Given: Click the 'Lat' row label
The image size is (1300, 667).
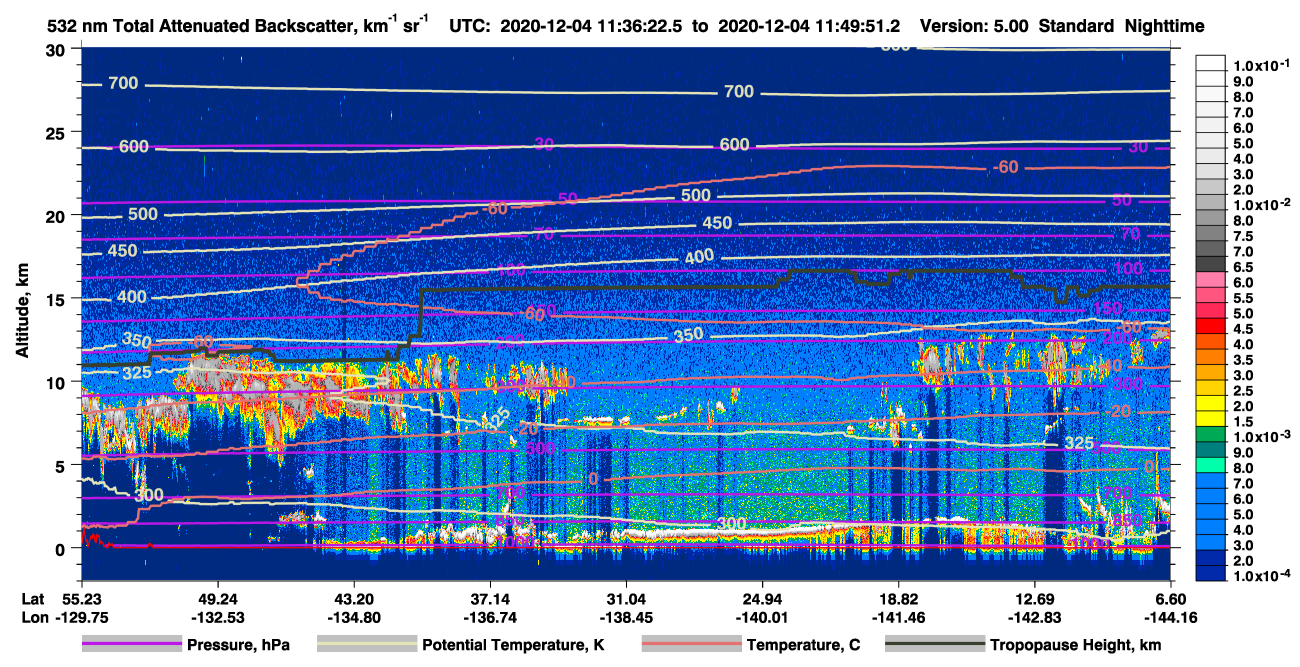Looking at the screenshot, I should [x=32, y=599].
